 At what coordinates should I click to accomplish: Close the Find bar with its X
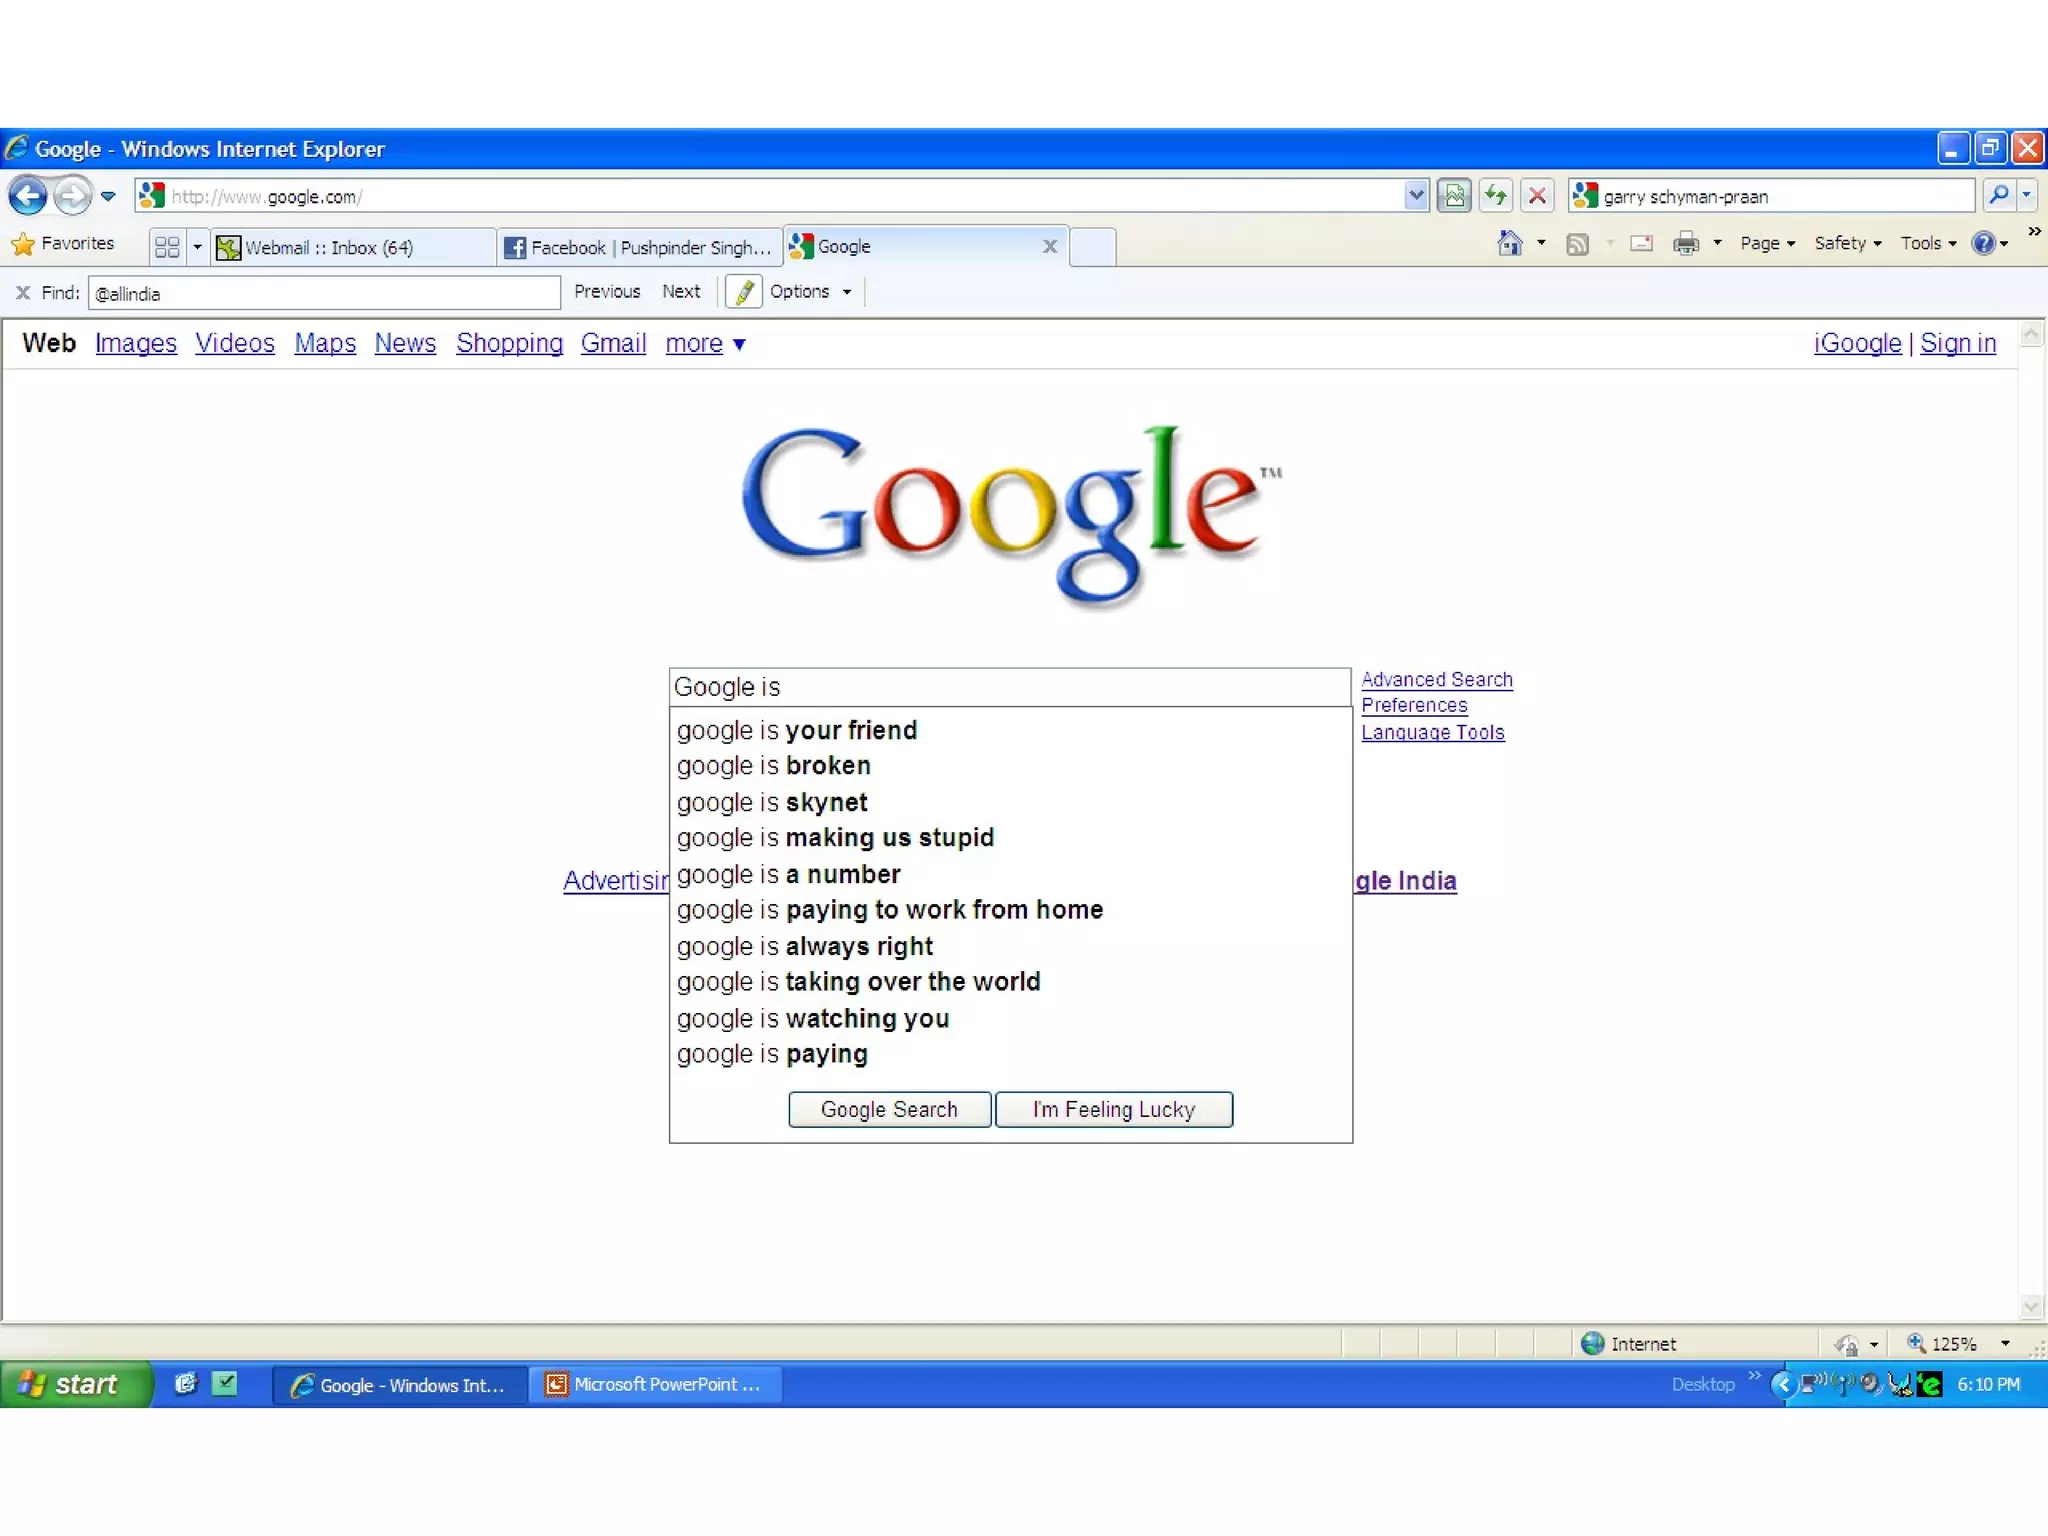tap(22, 293)
